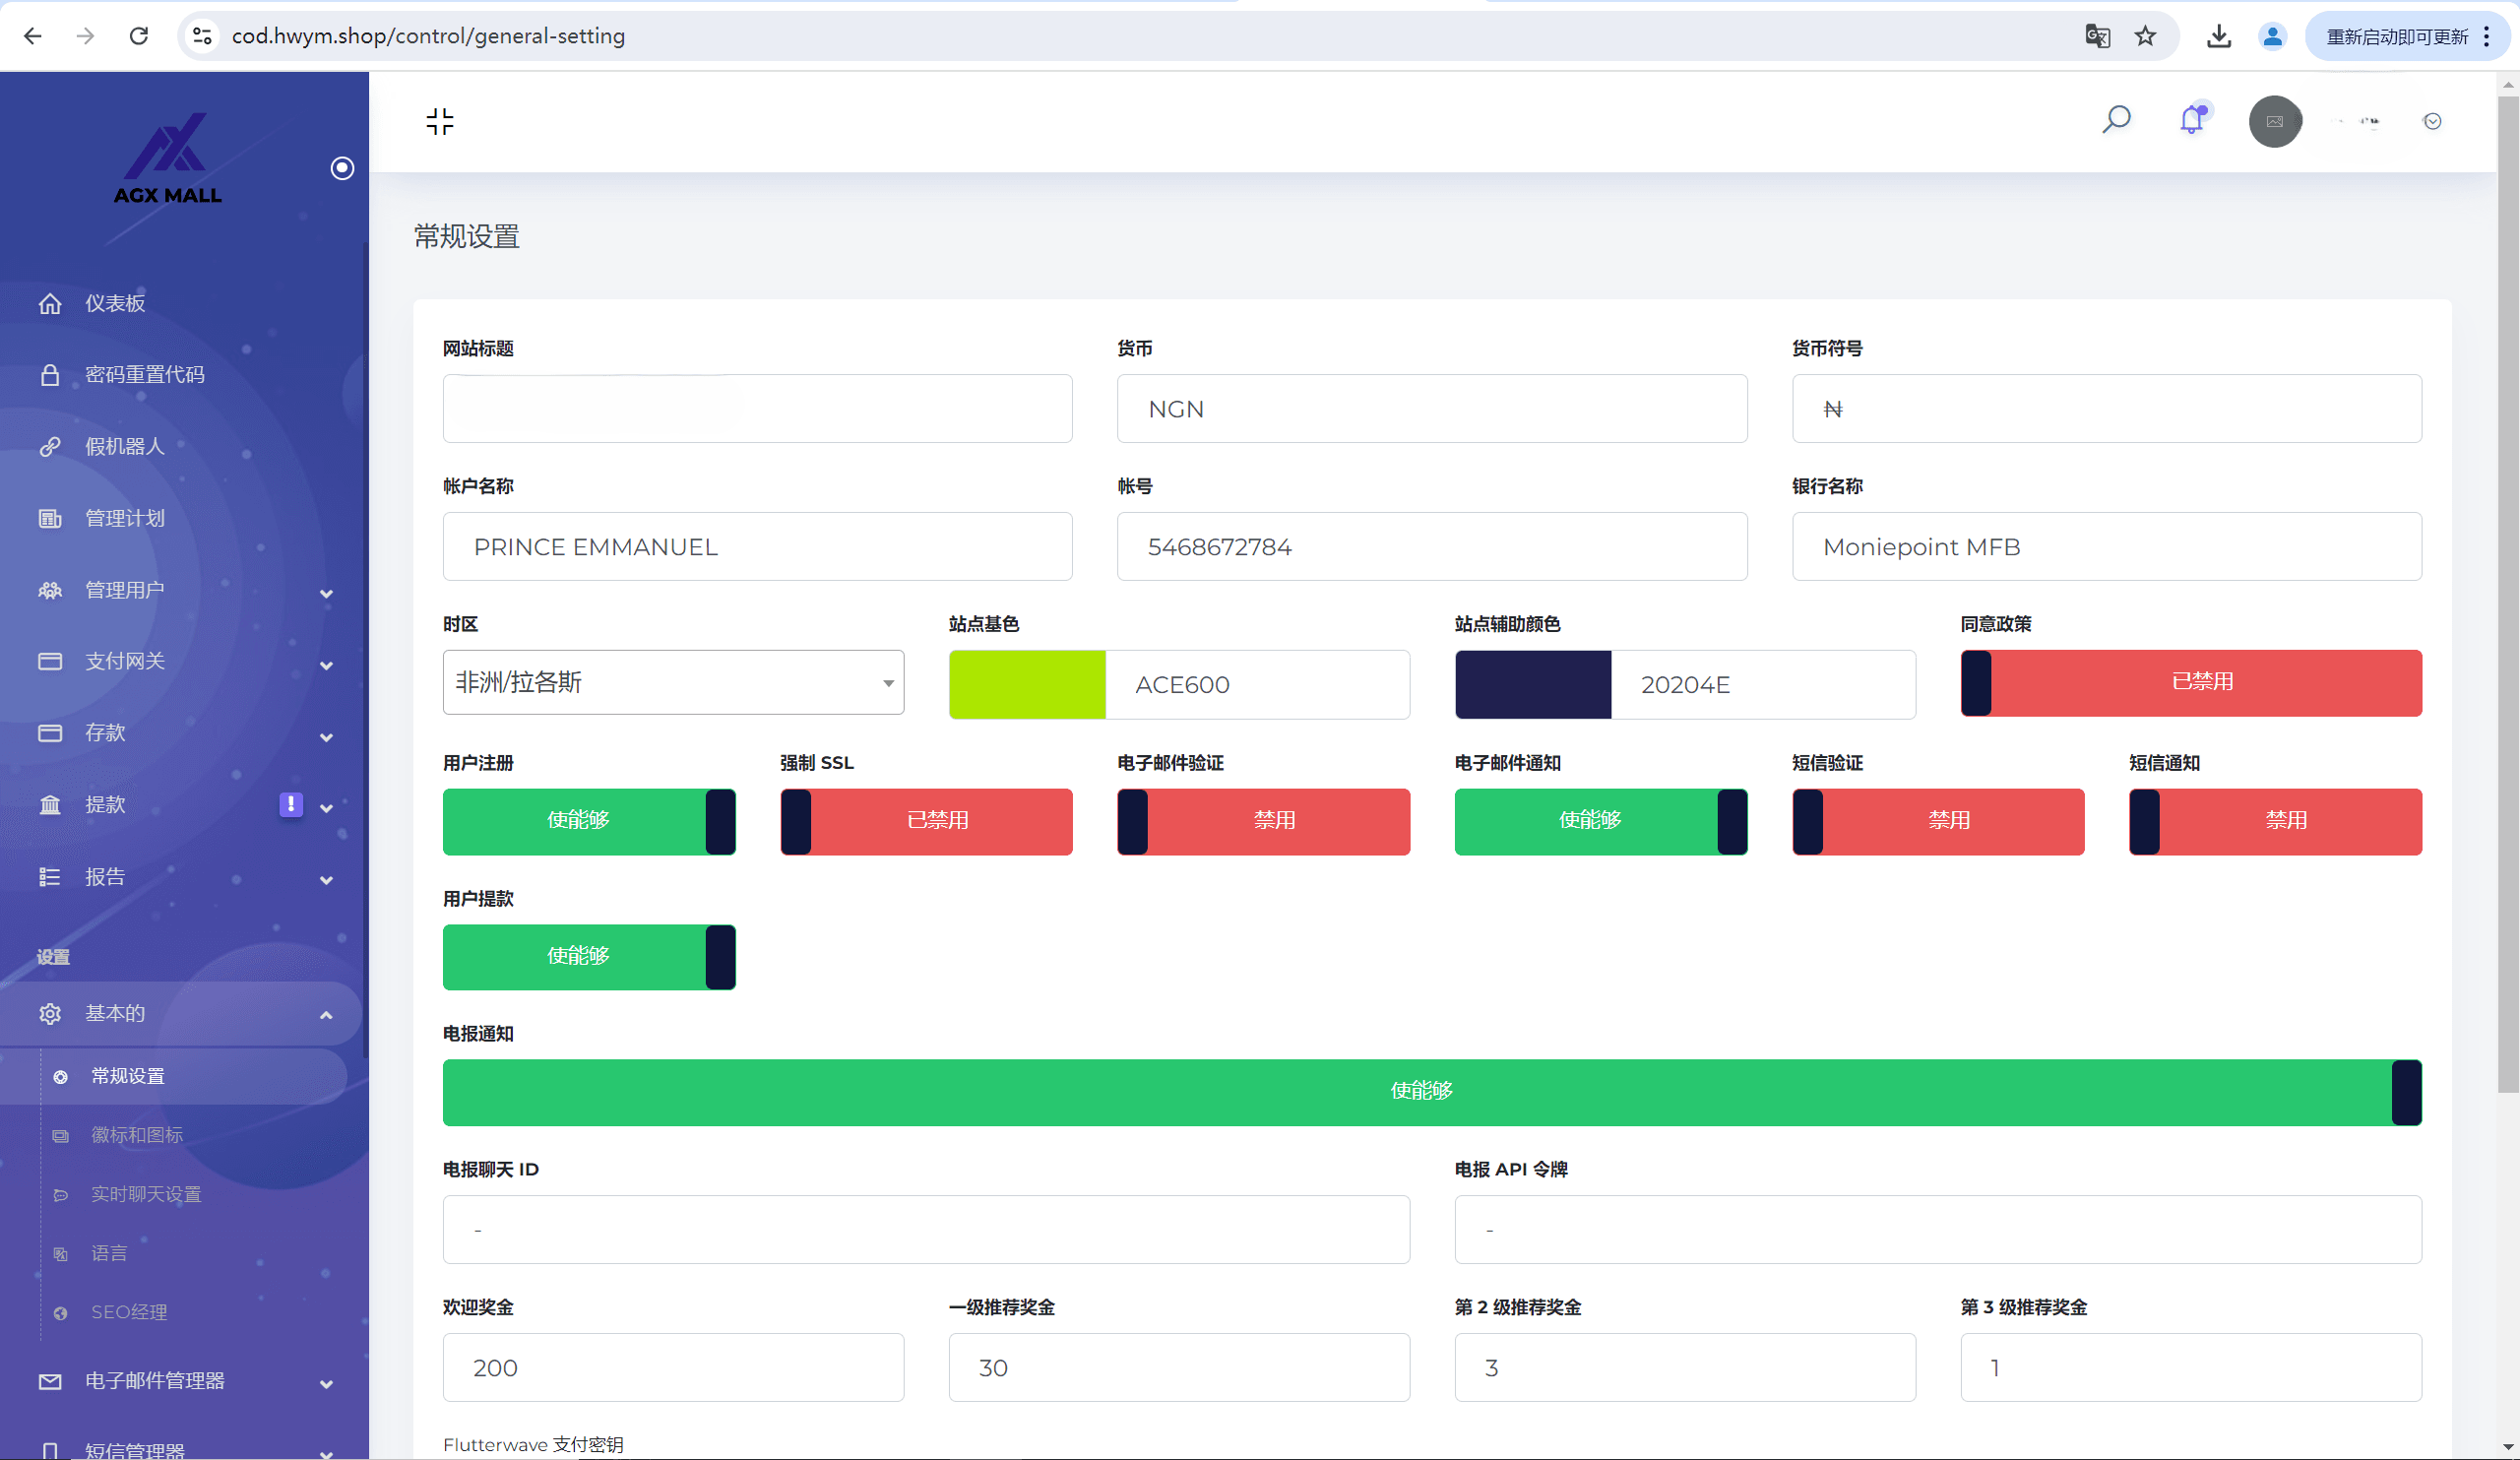2520x1460 pixels.
Task: Click the user avatar in header
Action: click(x=2275, y=121)
